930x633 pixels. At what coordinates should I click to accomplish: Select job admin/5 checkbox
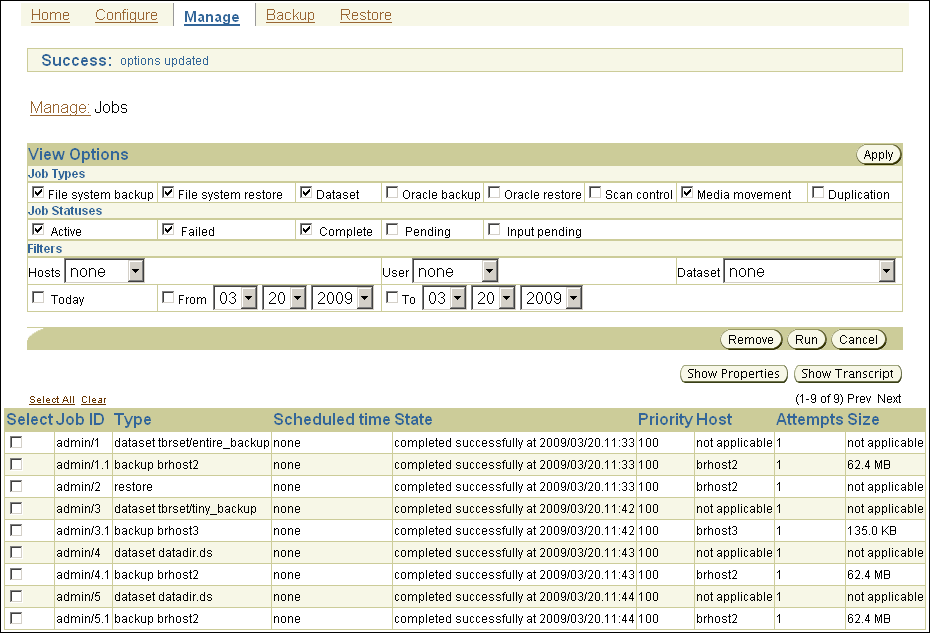tap(16, 596)
